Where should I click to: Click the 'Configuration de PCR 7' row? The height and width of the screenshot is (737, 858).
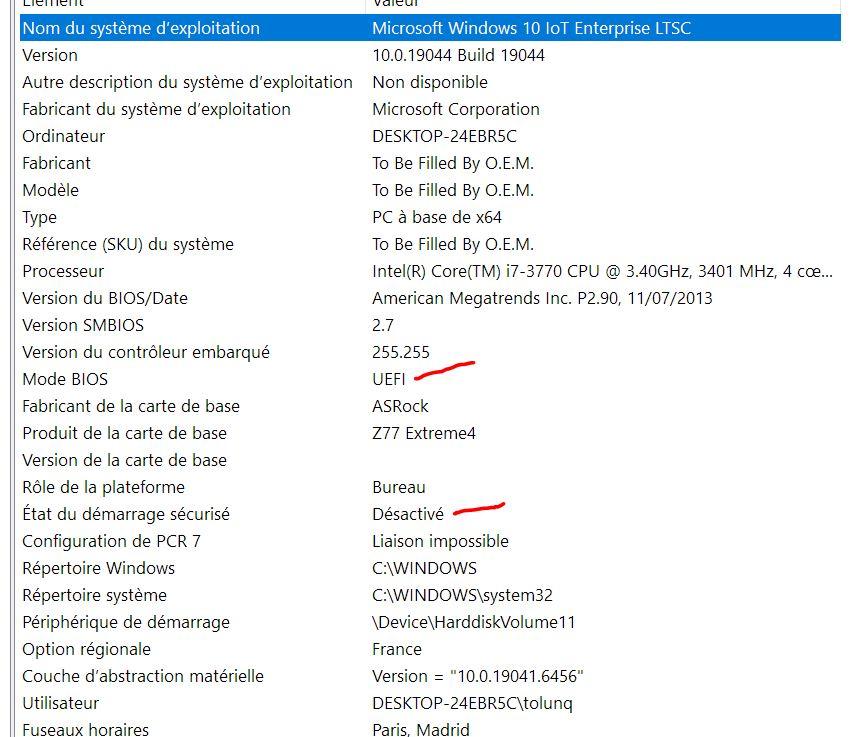pyautogui.click(x=106, y=541)
